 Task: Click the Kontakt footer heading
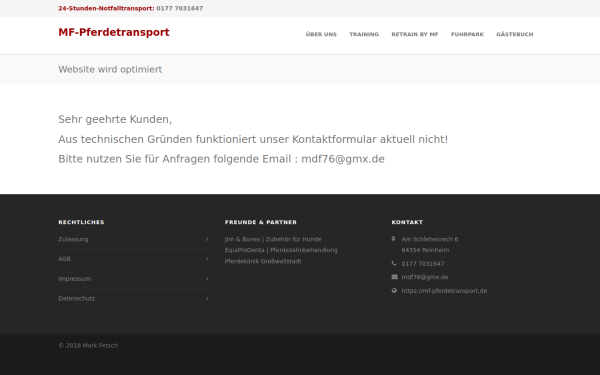pos(407,222)
